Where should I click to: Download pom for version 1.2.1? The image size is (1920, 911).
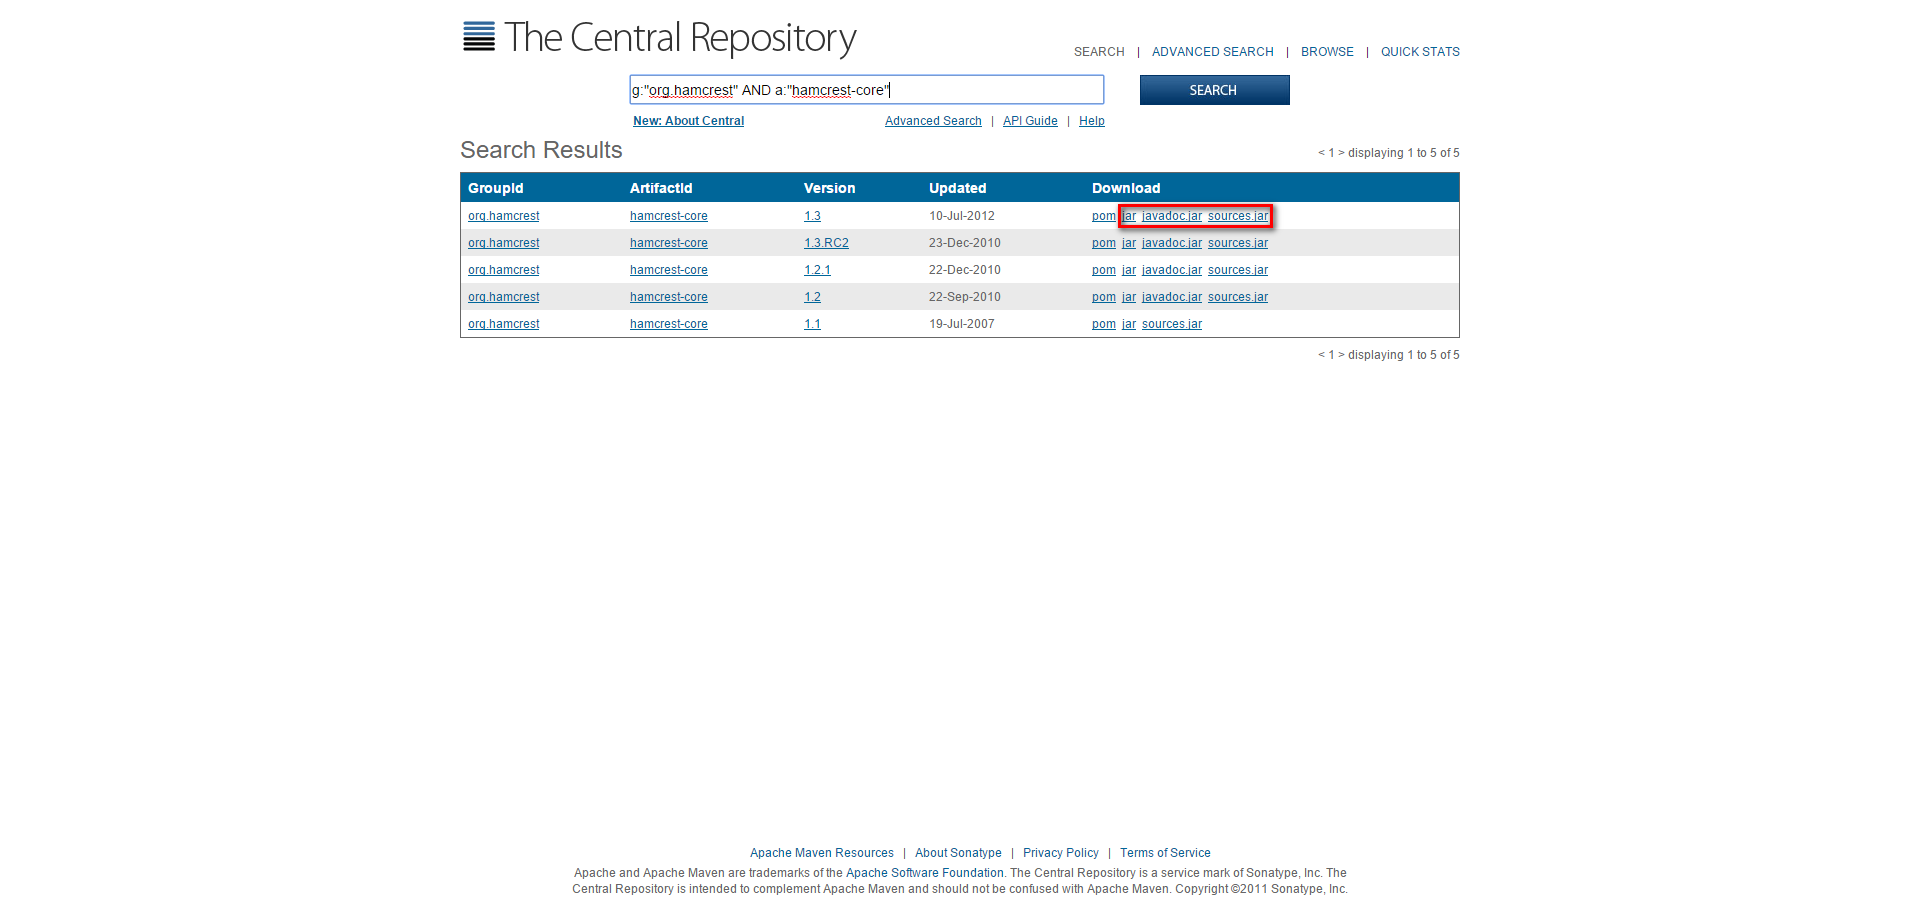[1103, 270]
